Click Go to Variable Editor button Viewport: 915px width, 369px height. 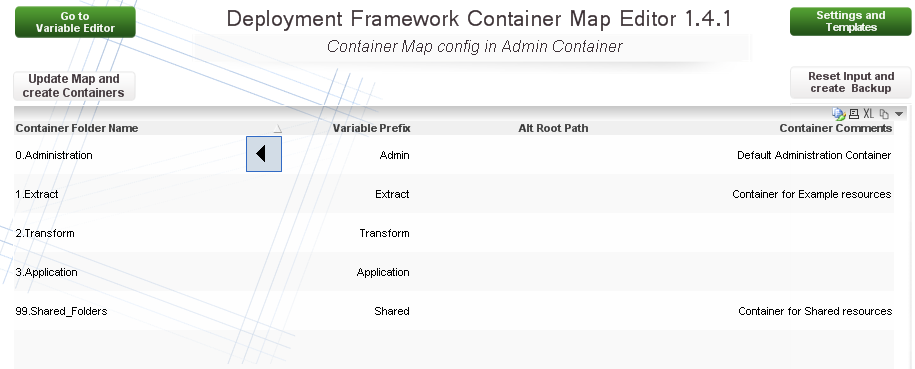(75, 22)
